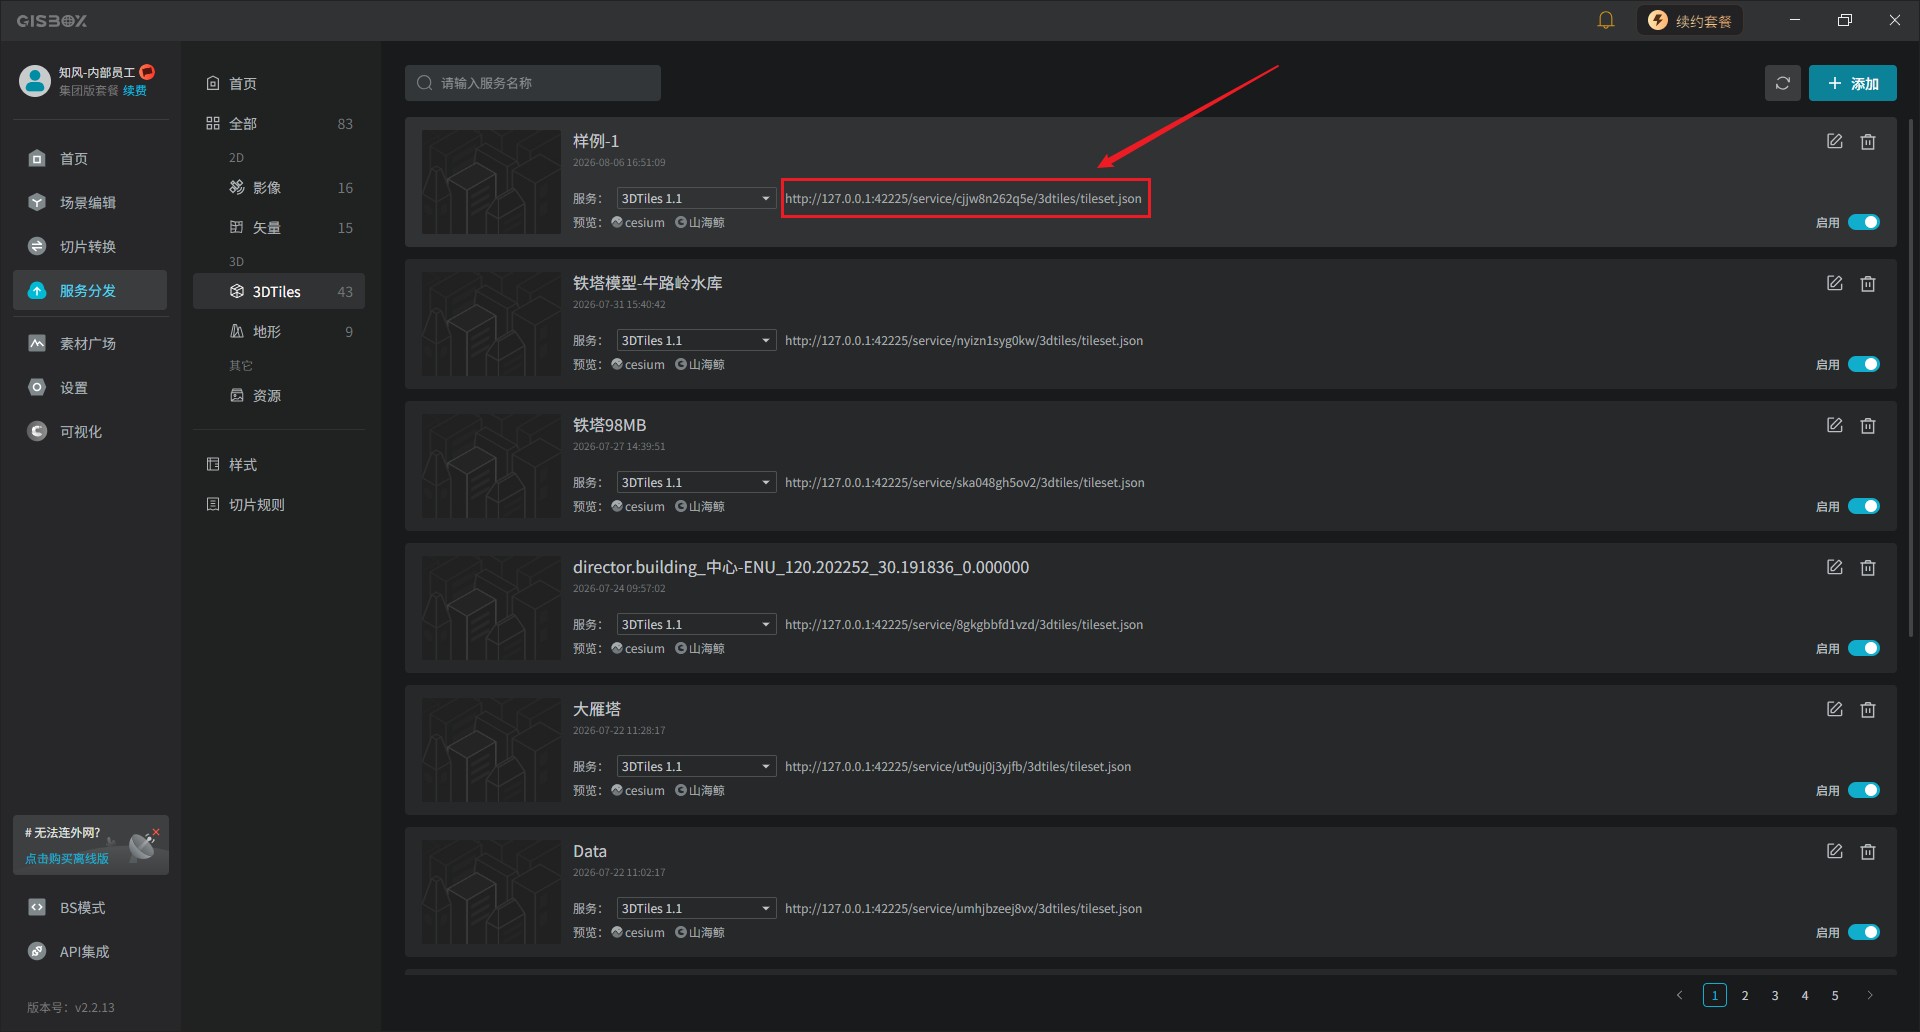Open 切片规则 in the service panel
This screenshot has width=1920, height=1032.
click(279, 505)
